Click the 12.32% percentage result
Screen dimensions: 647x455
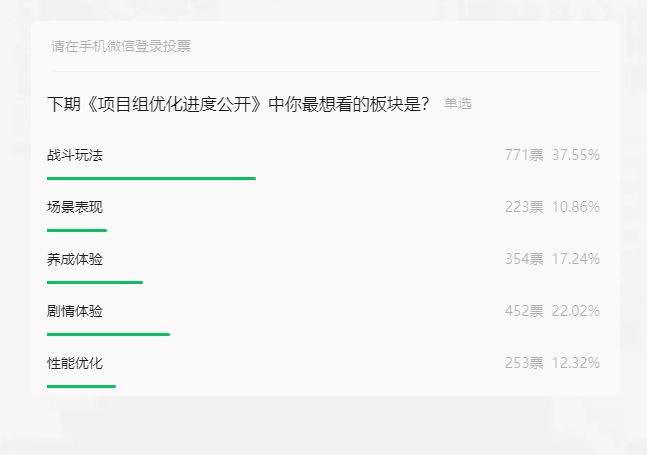[x=576, y=363]
